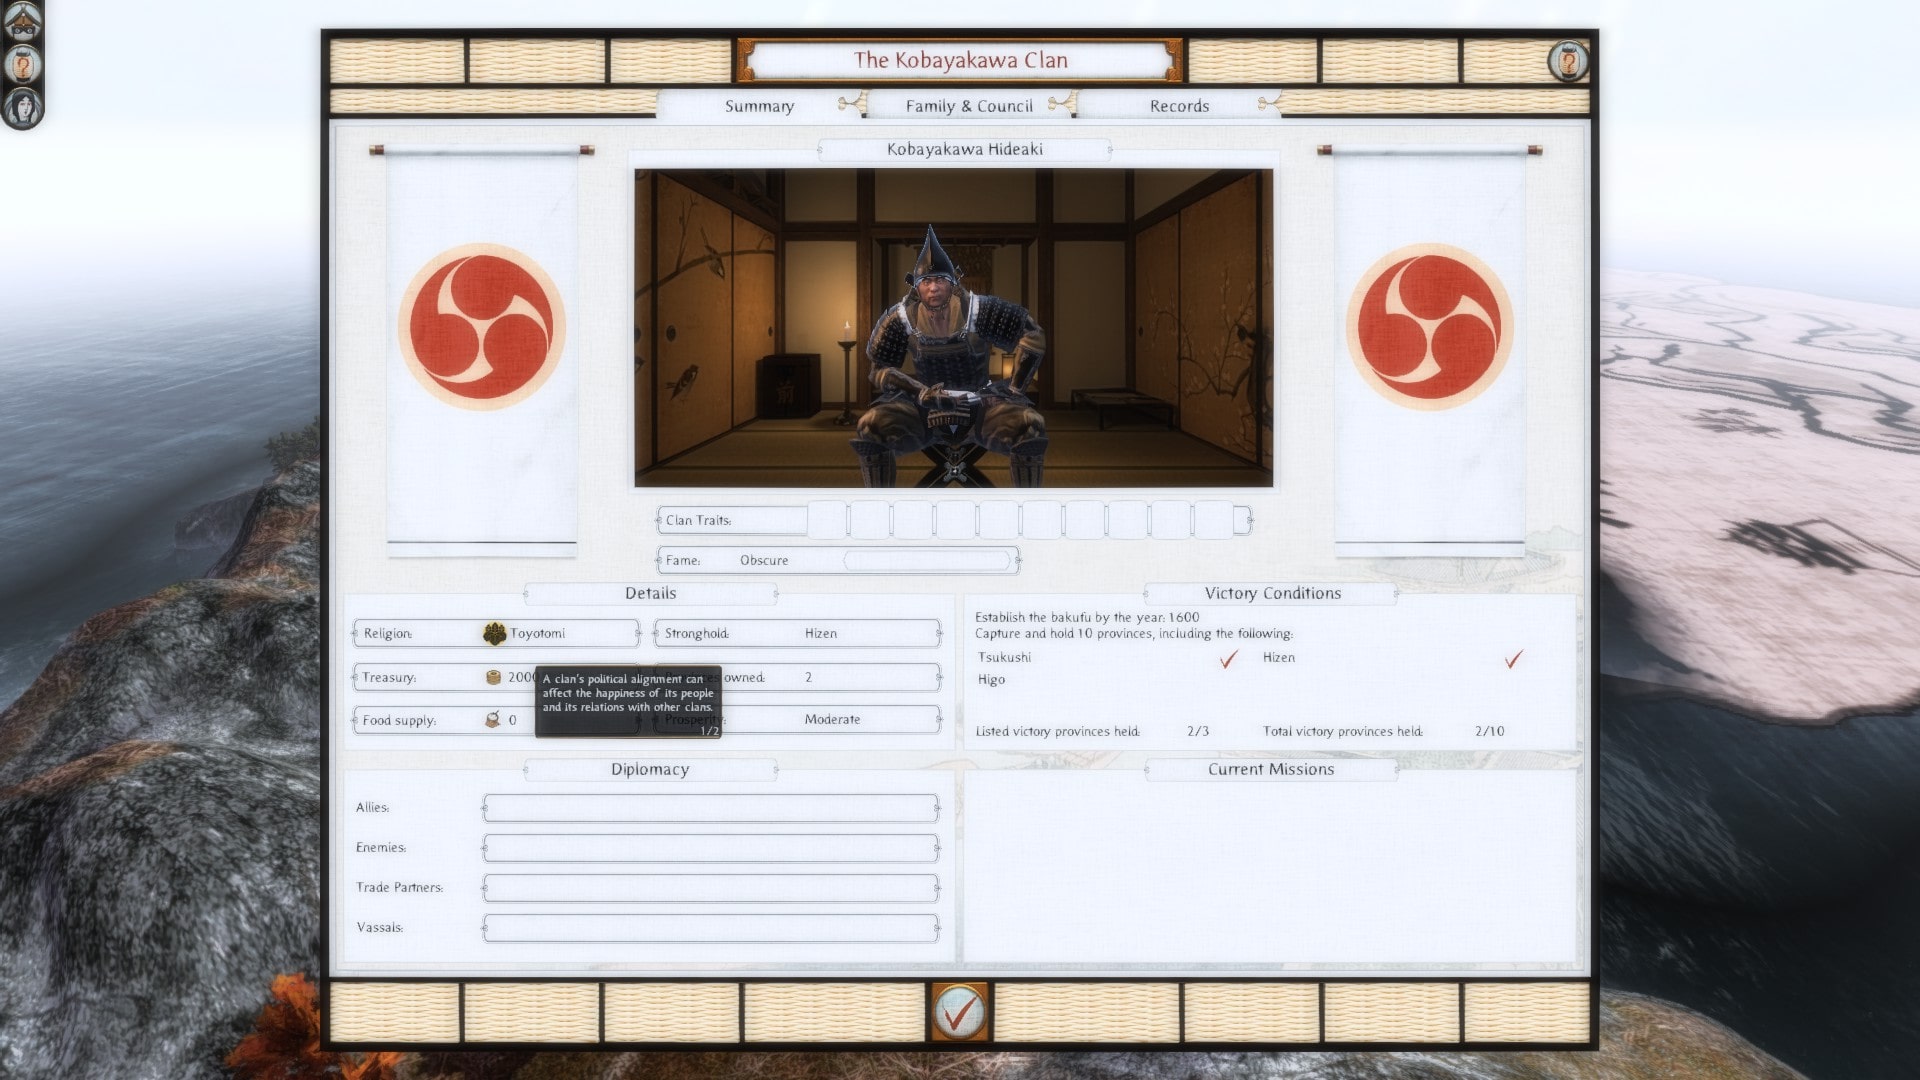Click the red checkmark beside Hizen
The height and width of the screenshot is (1080, 1920).
(1514, 659)
